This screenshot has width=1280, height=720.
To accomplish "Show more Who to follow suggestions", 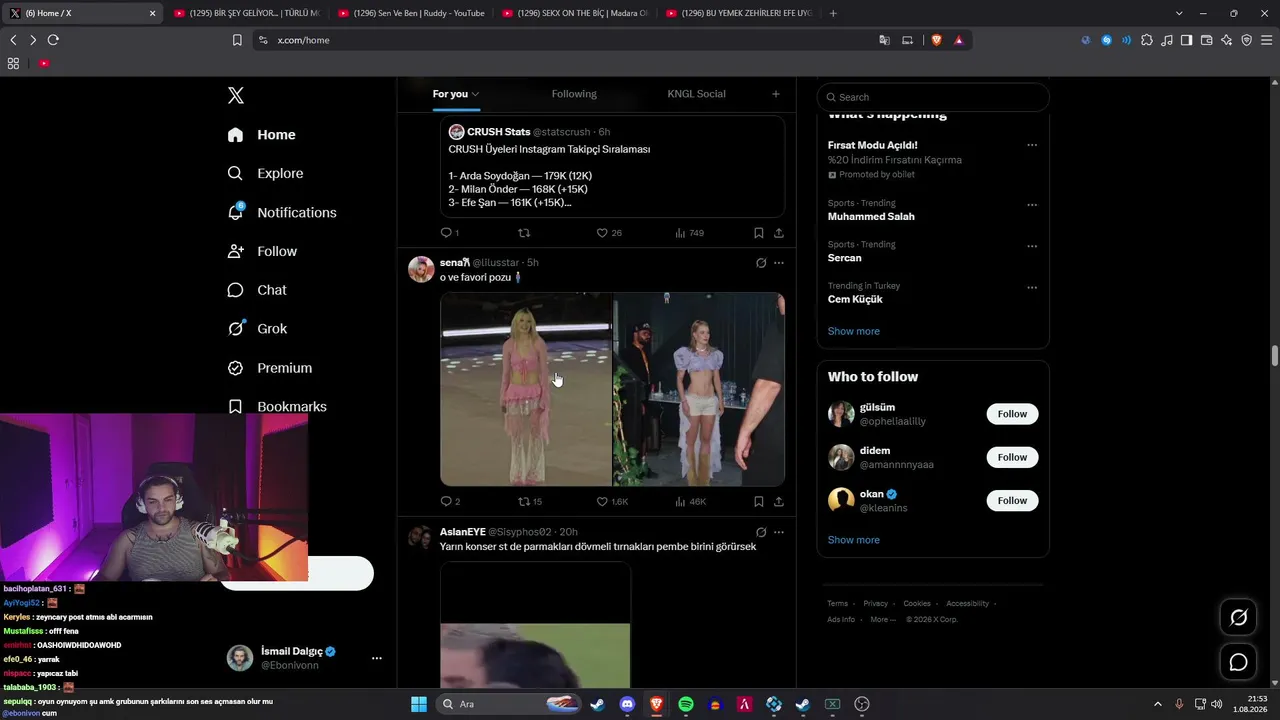I will (854, 540).
